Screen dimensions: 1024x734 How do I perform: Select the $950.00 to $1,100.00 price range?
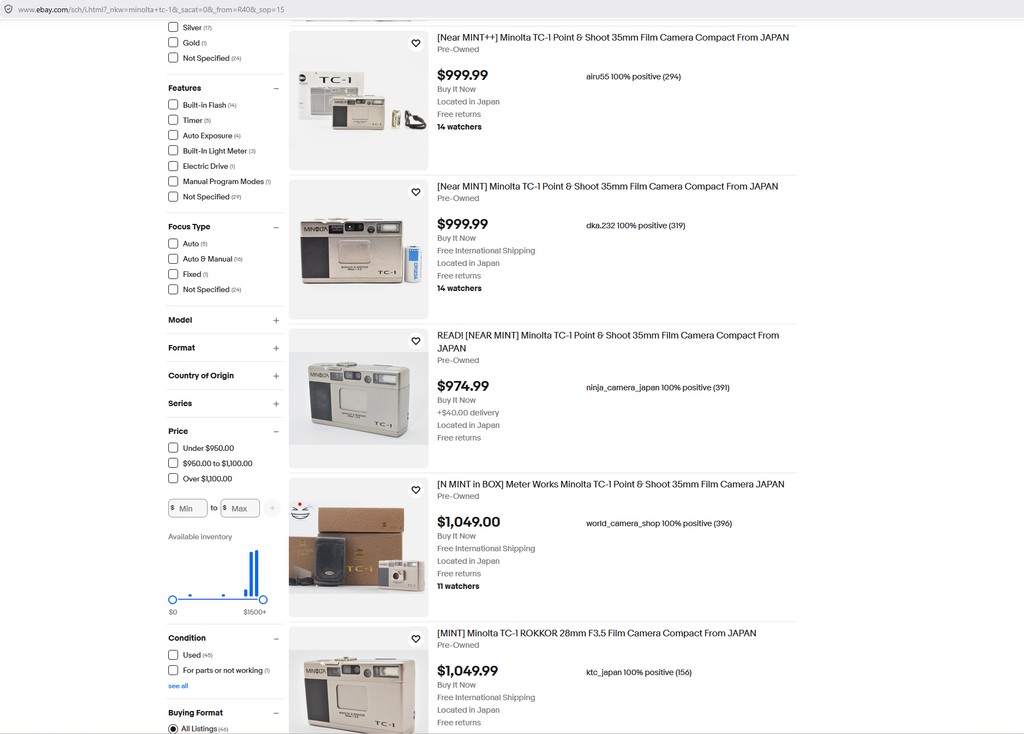pos(173,463)
